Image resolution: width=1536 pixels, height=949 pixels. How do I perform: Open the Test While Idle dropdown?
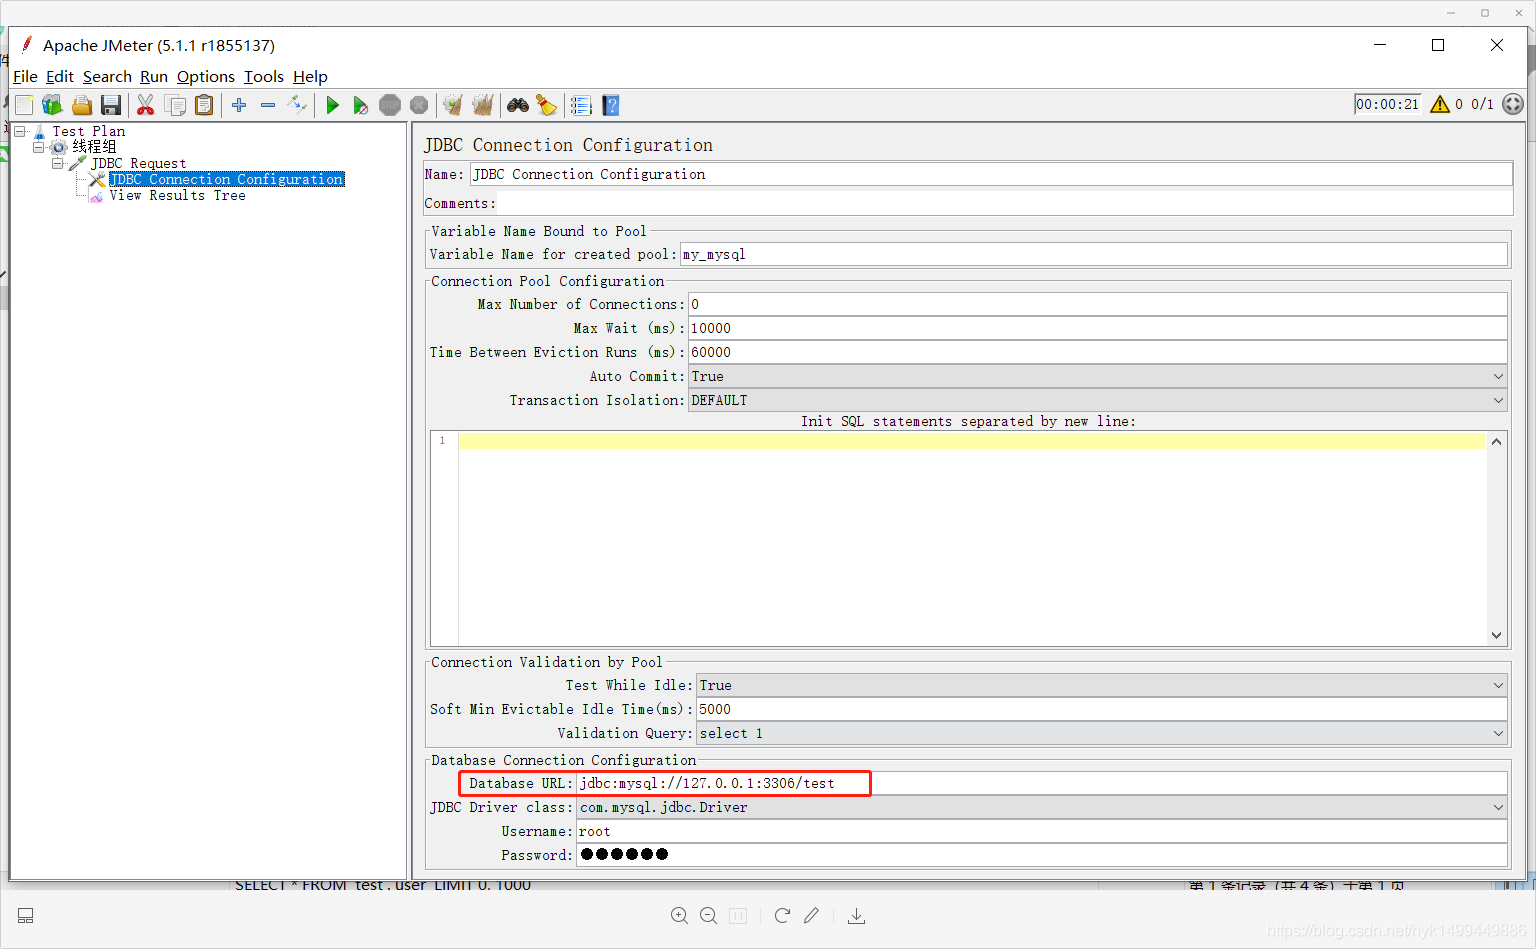[1102, 685]
